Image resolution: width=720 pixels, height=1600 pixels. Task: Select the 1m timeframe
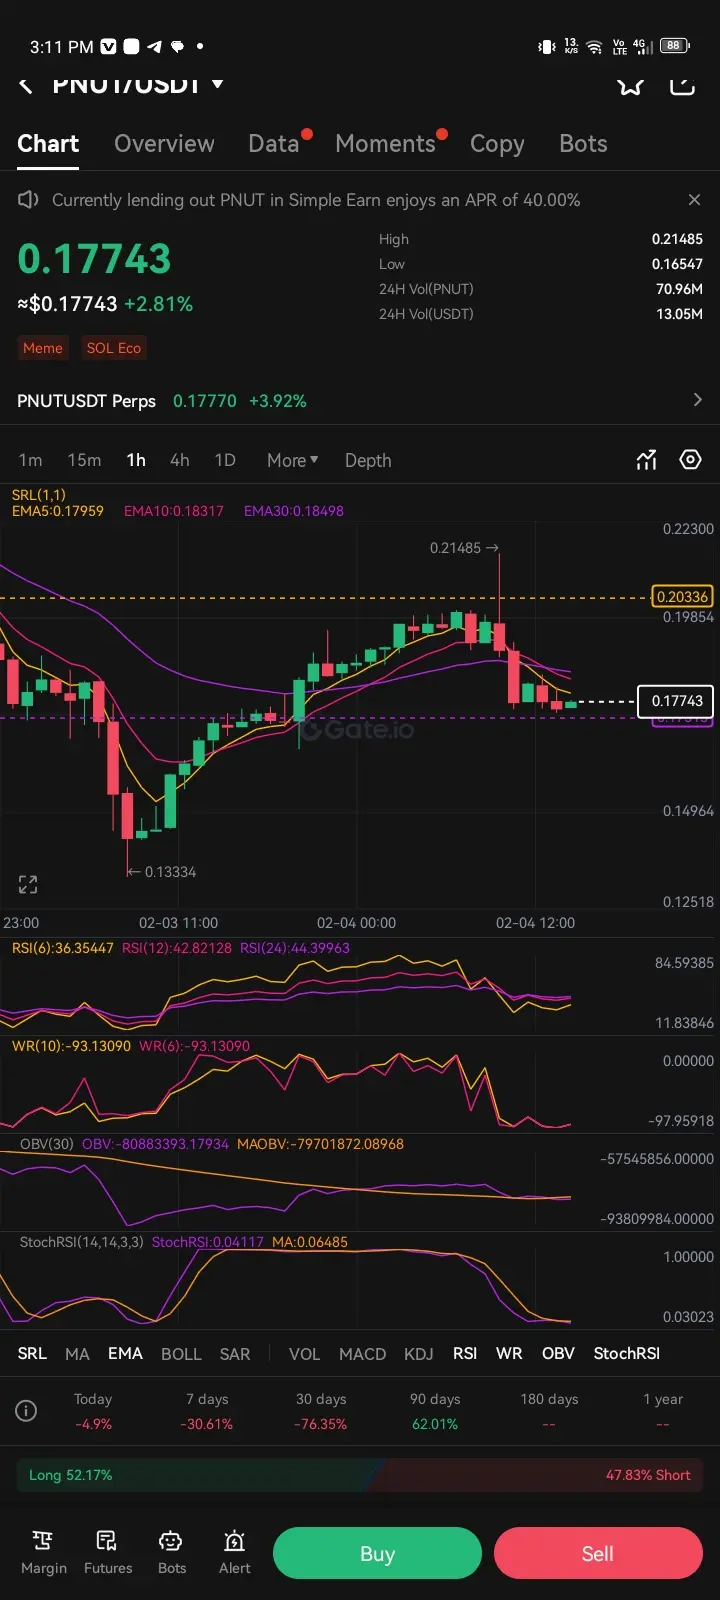coord(30,460)
